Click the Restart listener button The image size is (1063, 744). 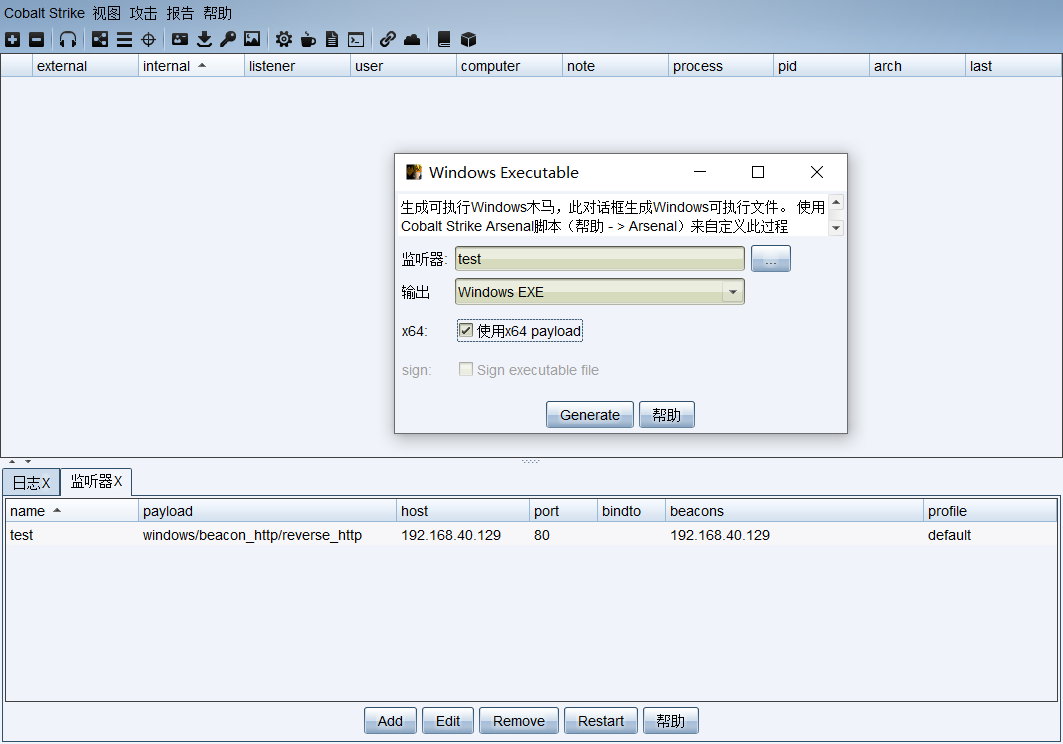tap(601, 720)
